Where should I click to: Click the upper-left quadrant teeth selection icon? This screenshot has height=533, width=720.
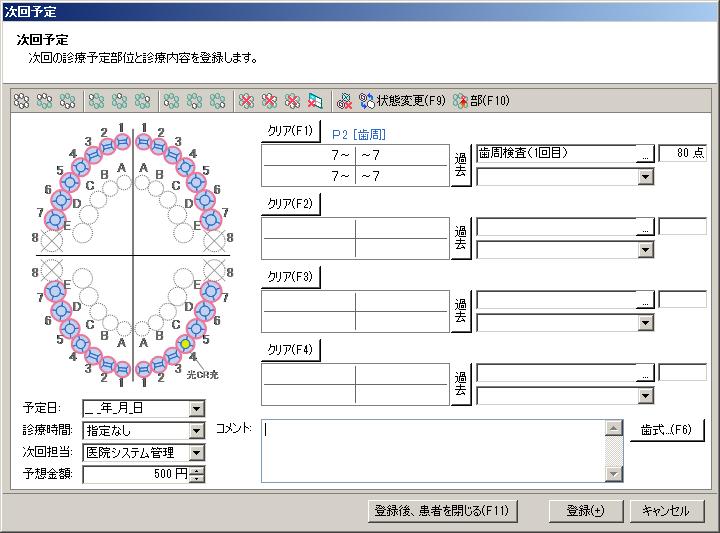point(96,101)
